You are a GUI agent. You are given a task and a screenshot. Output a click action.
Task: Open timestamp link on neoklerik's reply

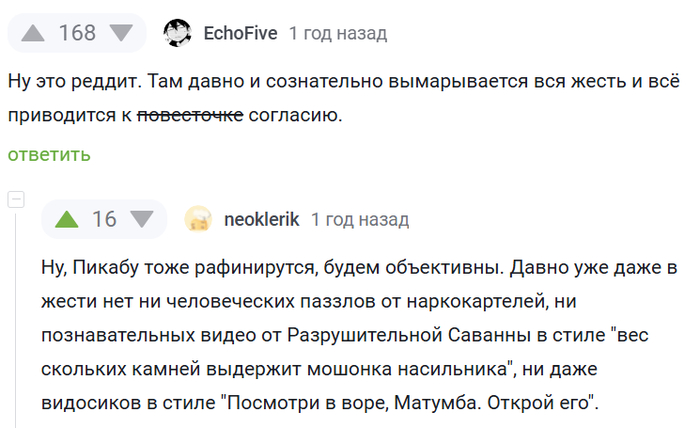pos(360,219)
